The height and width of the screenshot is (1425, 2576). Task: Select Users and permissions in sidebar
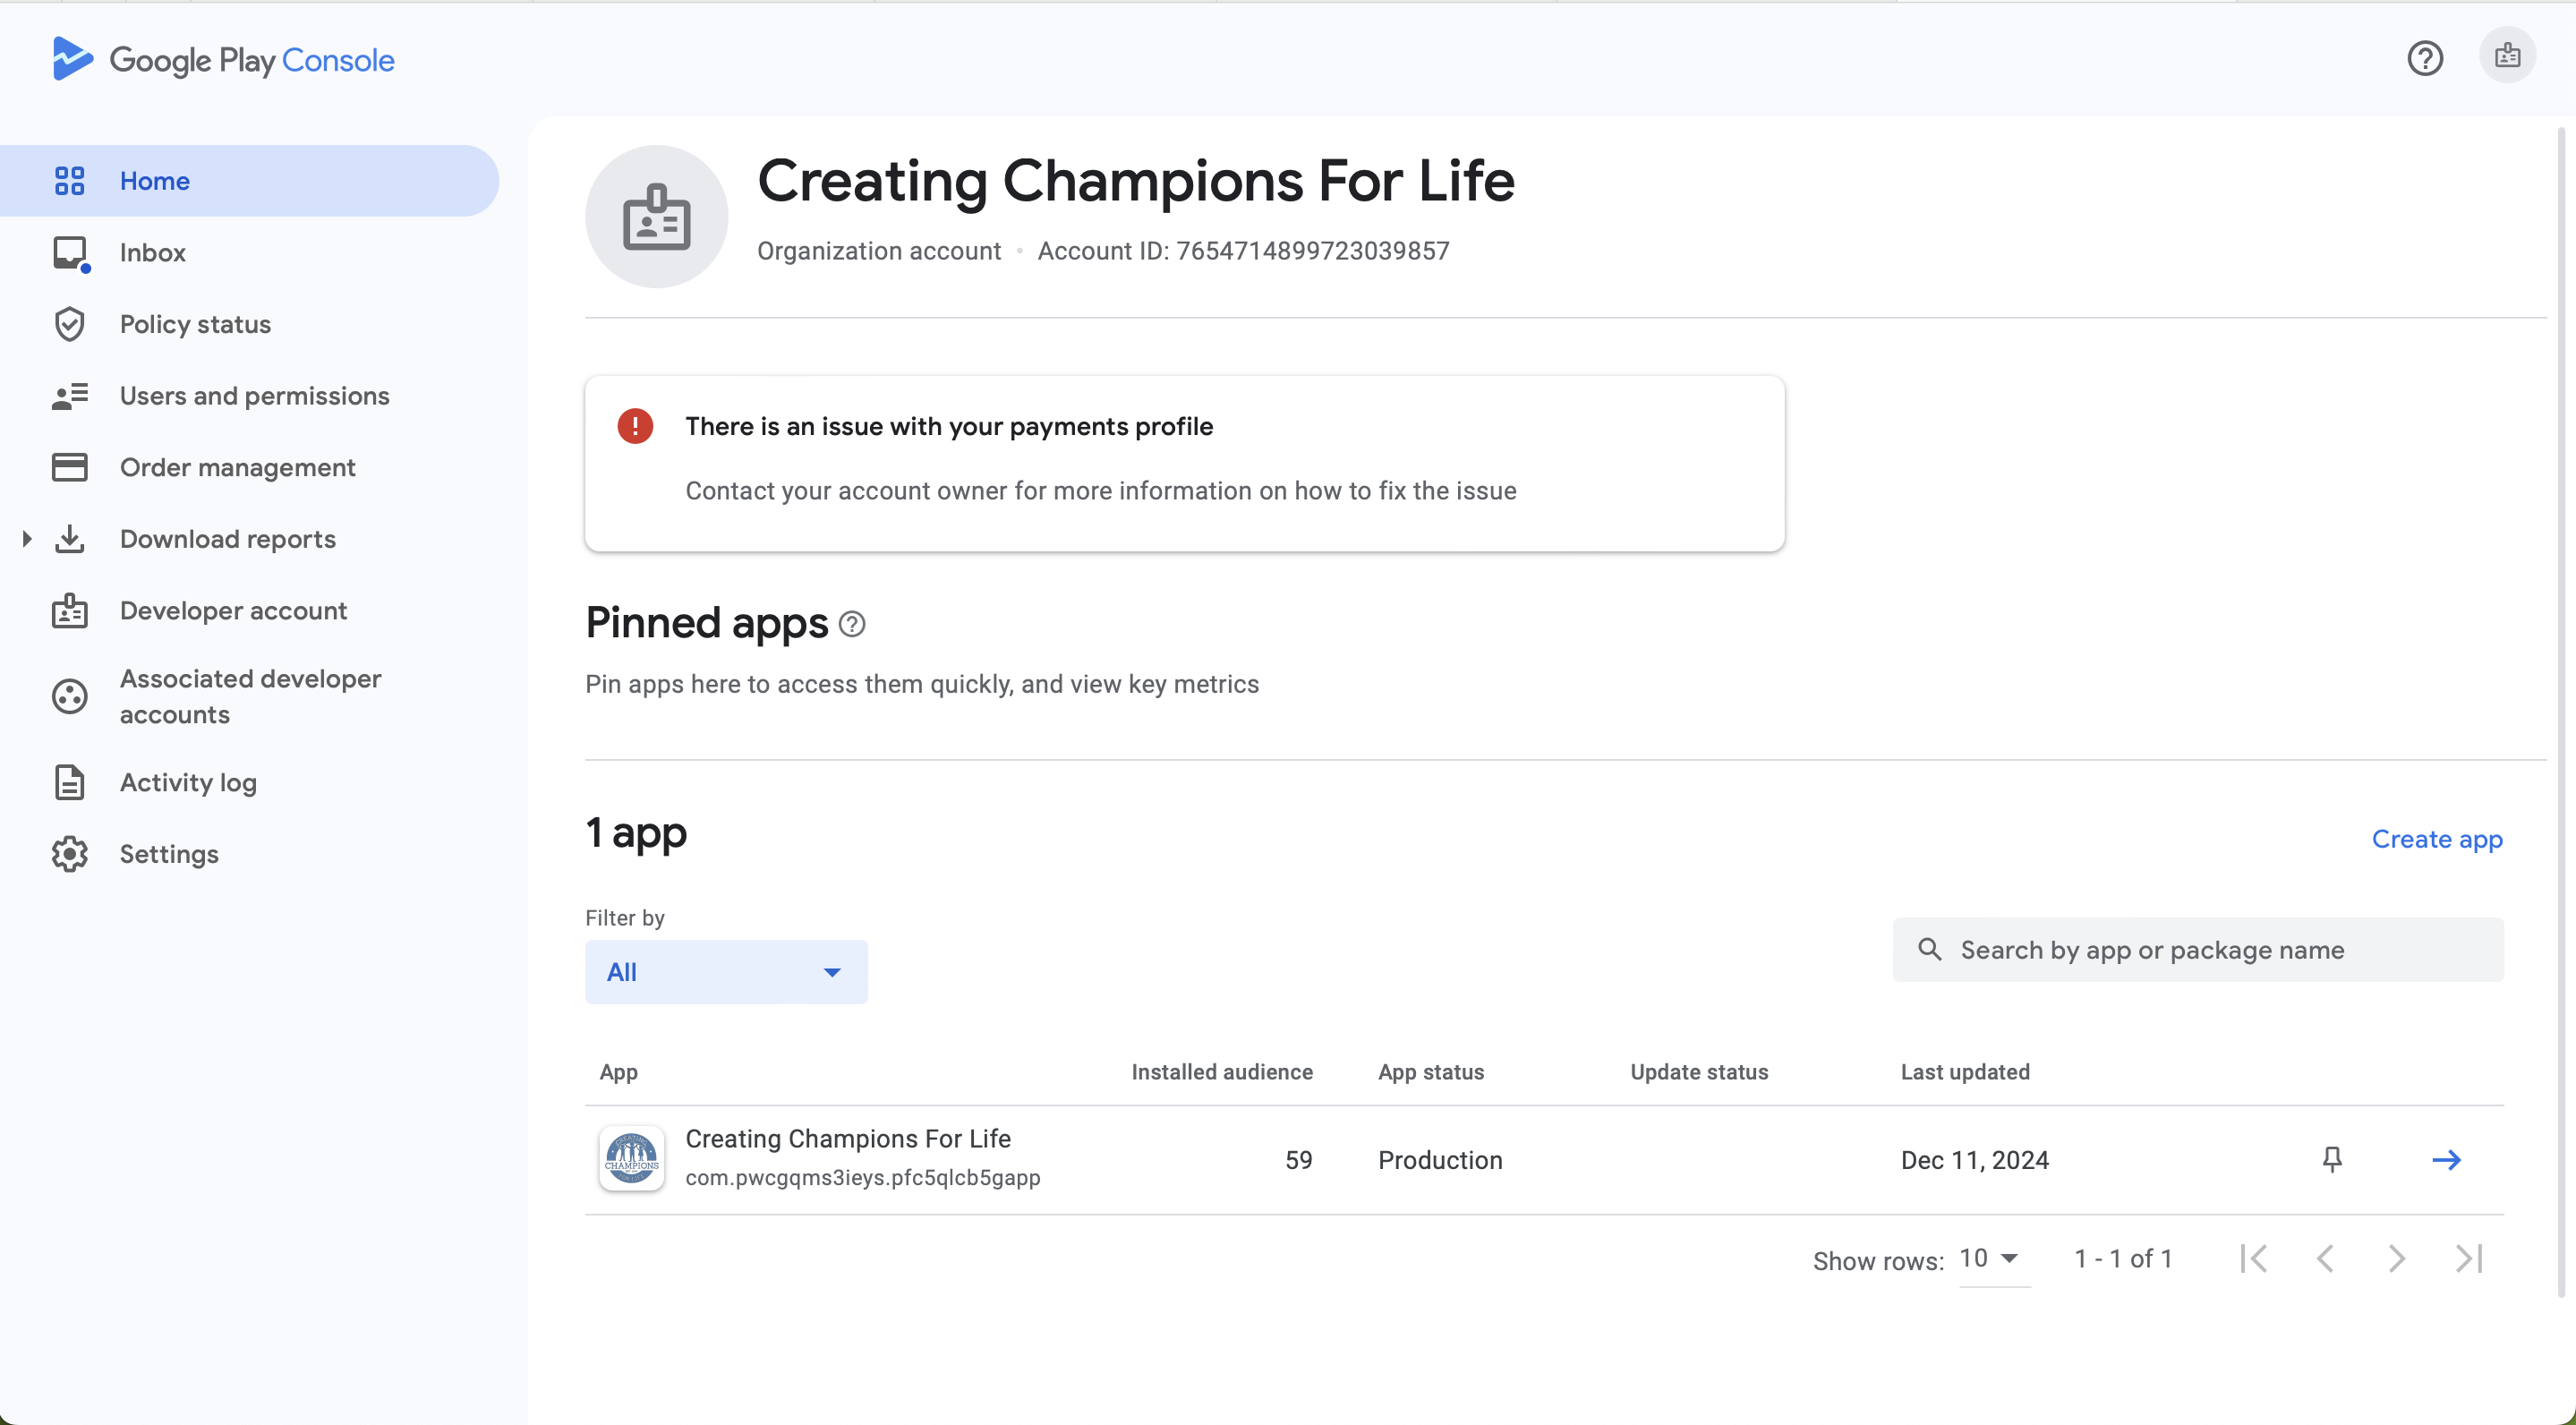(x=254, y=396)
